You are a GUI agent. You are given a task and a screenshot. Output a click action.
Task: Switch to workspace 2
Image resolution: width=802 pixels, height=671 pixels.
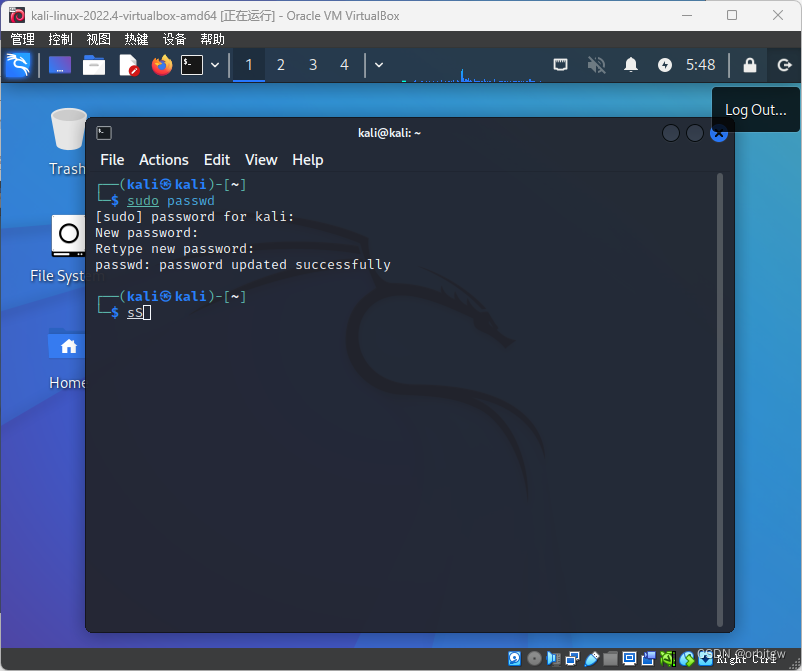tap(280, 65)
